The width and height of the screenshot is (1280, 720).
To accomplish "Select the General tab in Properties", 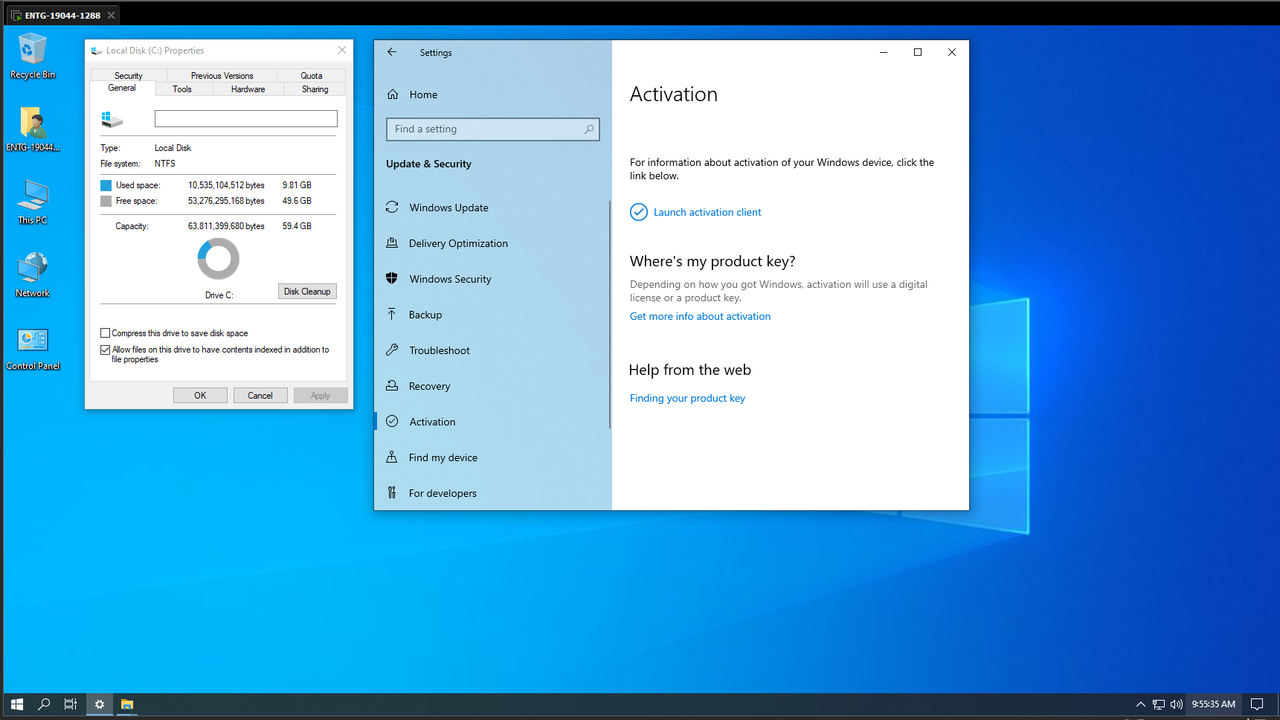I will tap(122, 88).
